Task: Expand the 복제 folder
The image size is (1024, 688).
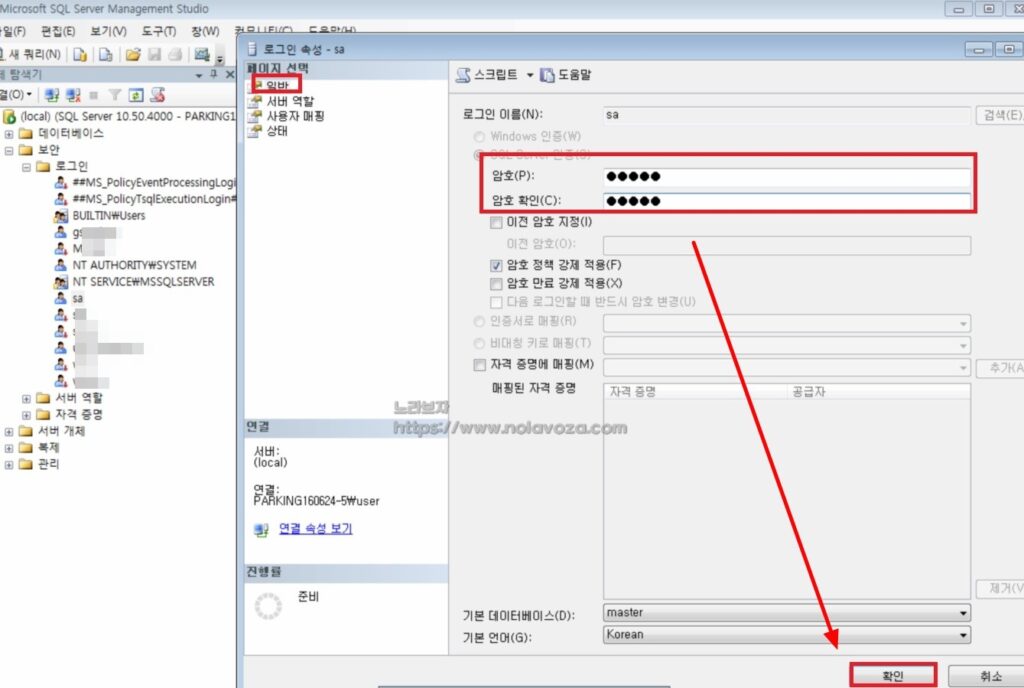Action: 8,448
